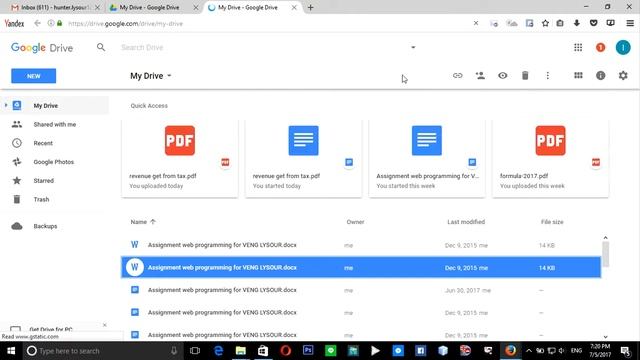Expand the My Drive tree arrow in sidebar
The width and height of the screenshot is (640, 360).
tap(6, 105)
